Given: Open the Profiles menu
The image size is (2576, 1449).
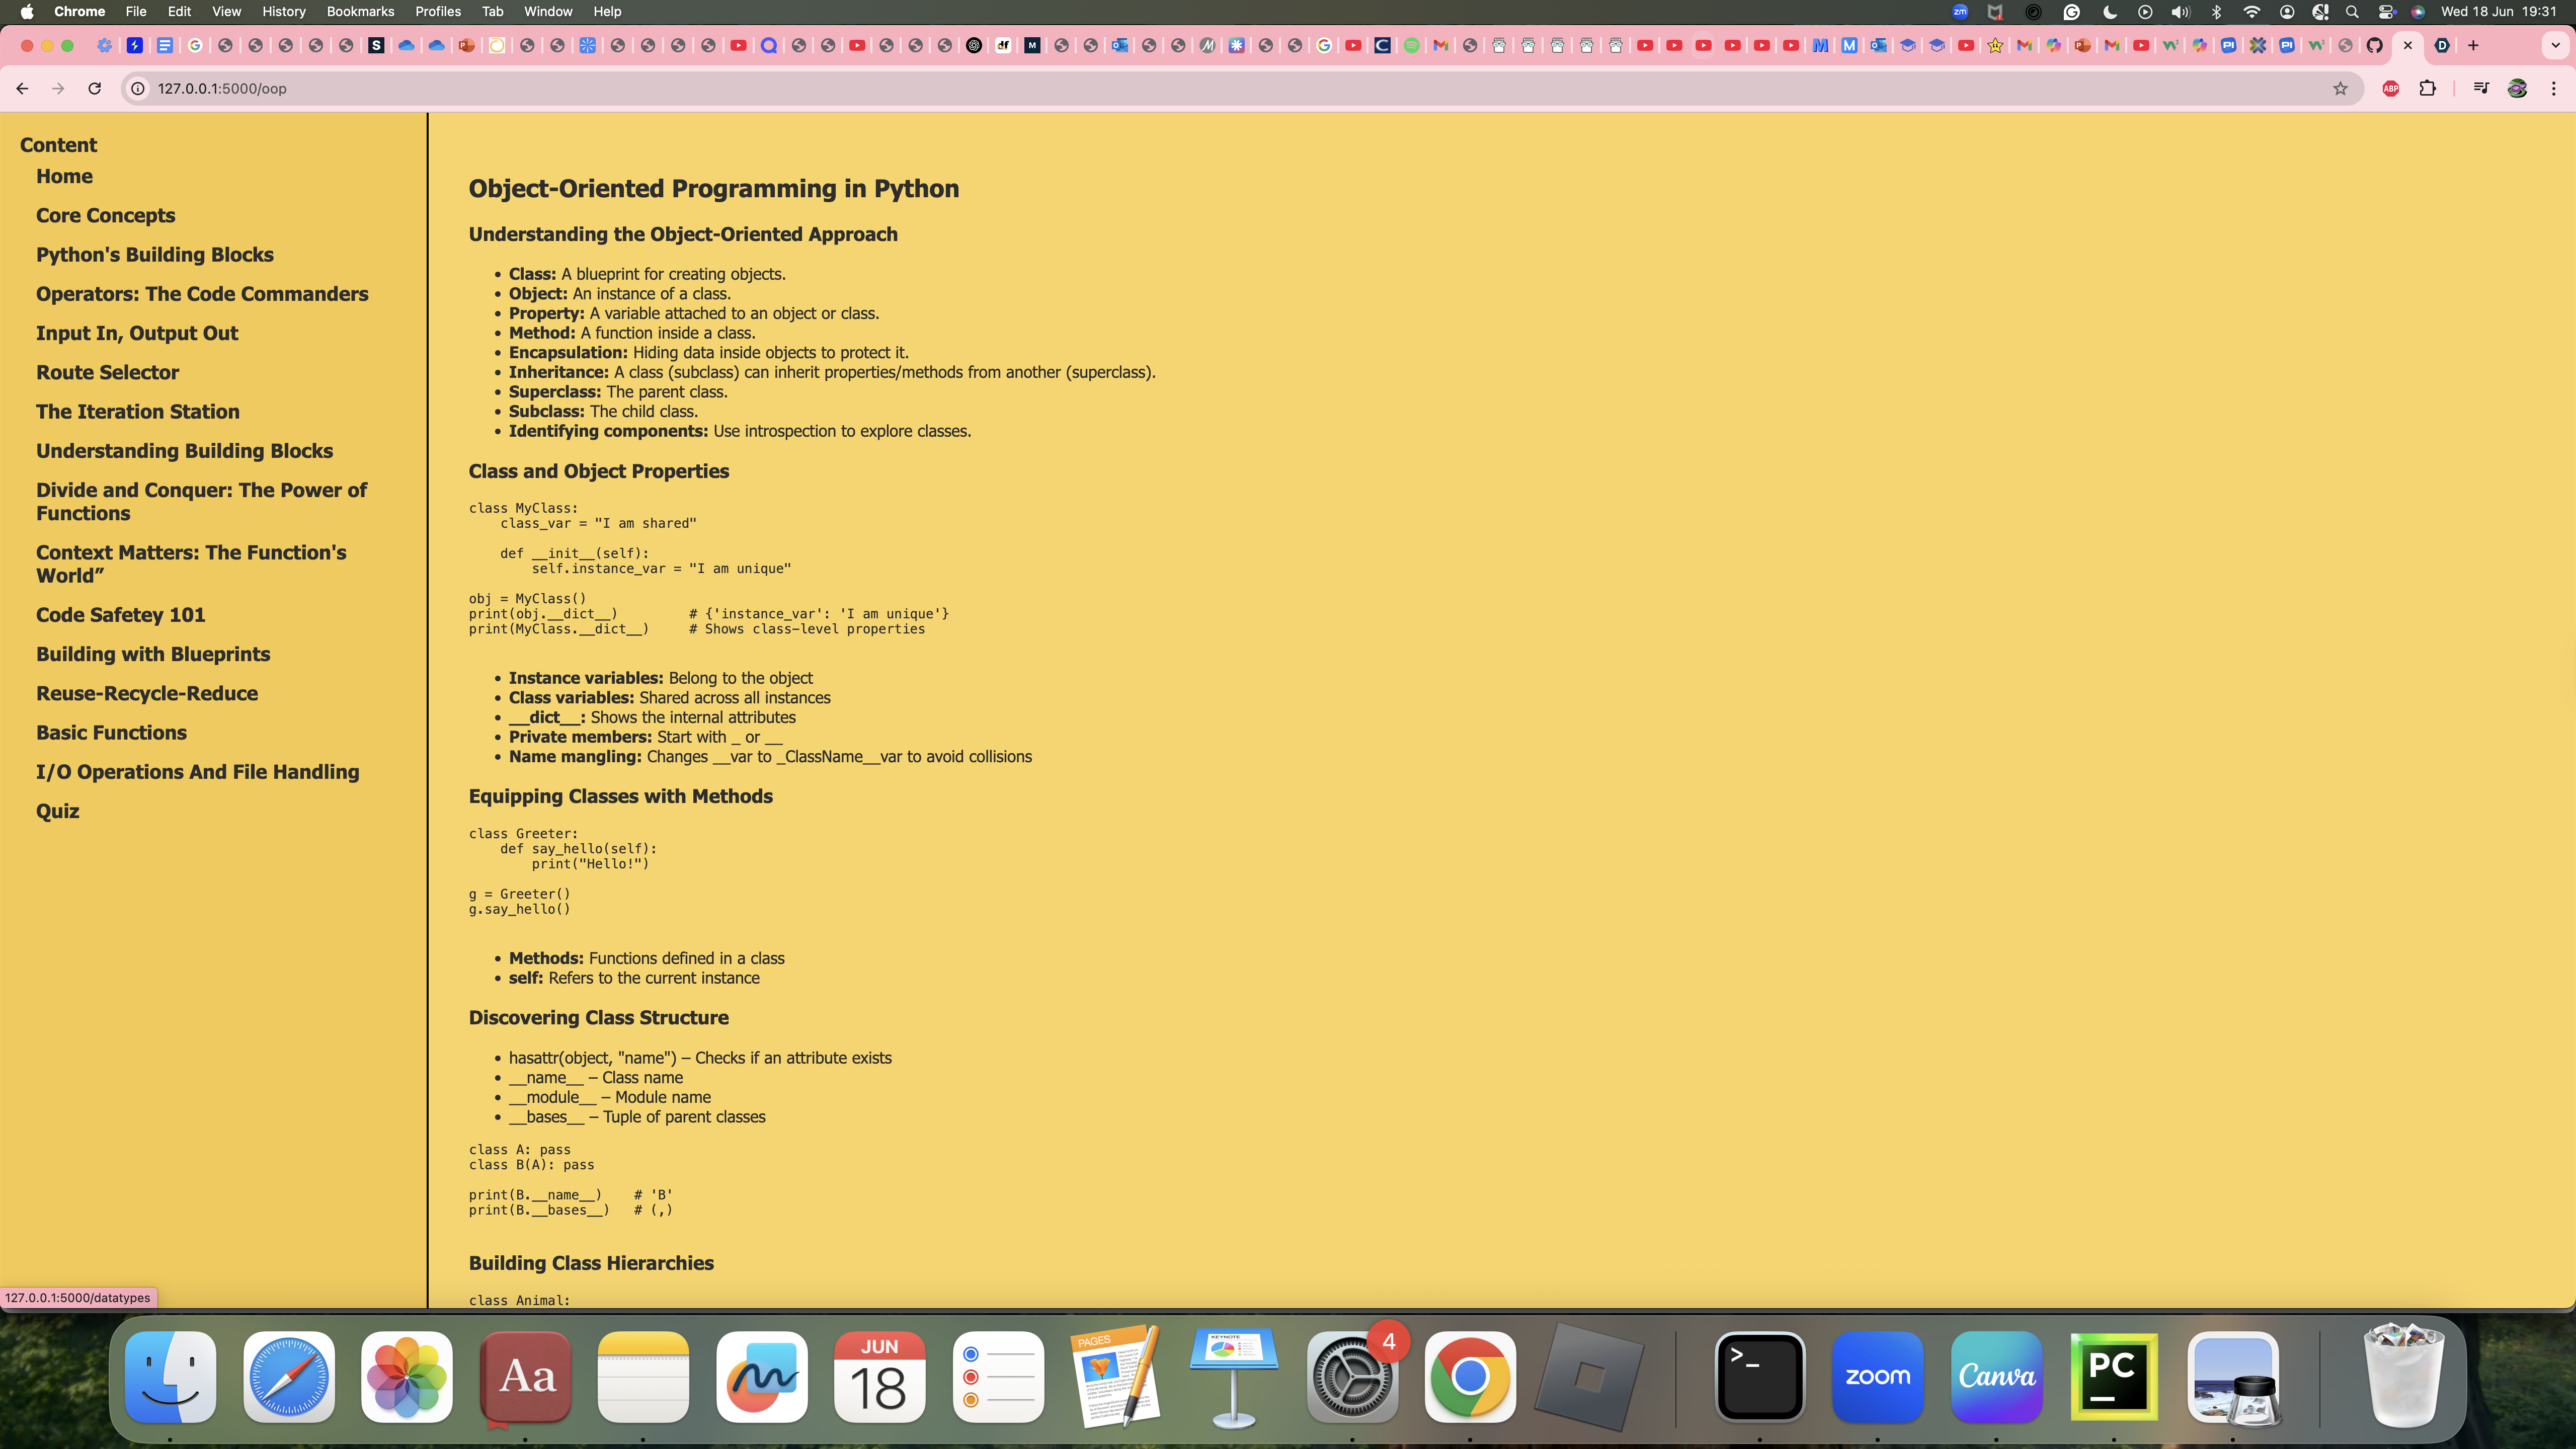Looking at the screenshot, I should (437, 11).
